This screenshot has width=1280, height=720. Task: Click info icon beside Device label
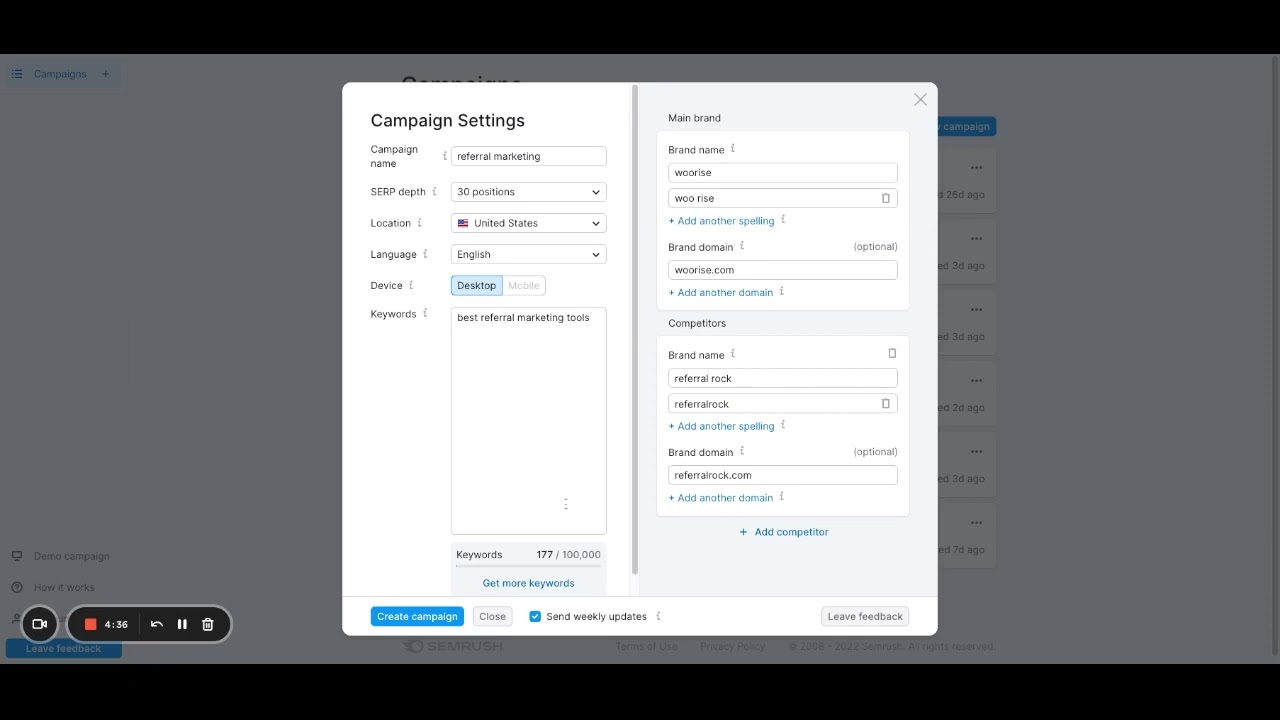(410, 285)
